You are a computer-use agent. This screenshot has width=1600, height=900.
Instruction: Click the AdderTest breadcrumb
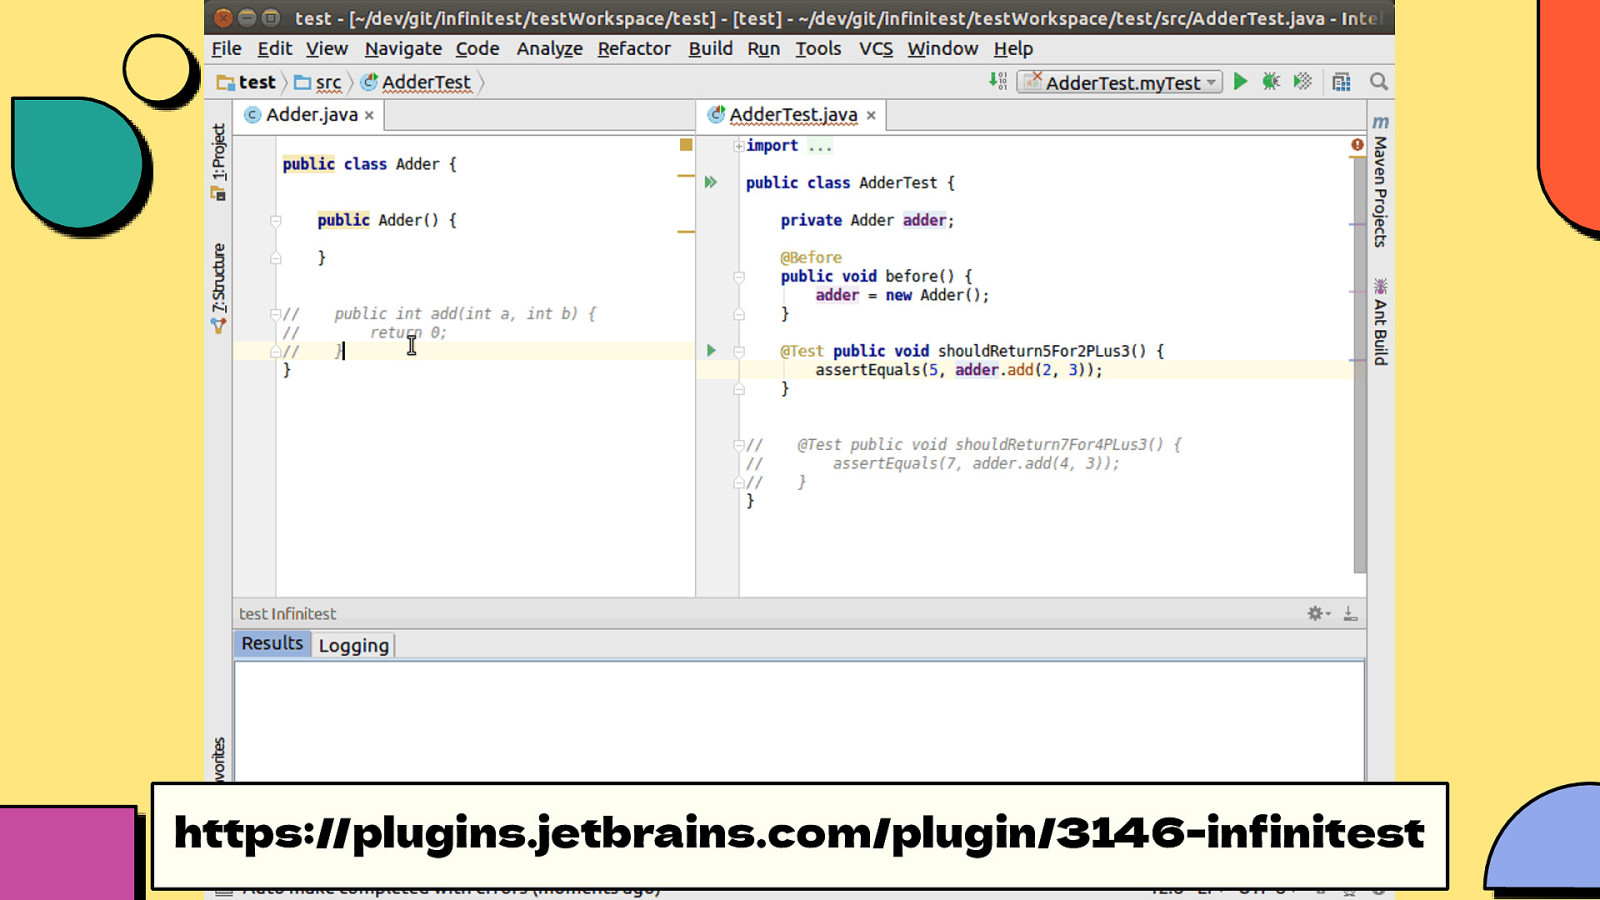[416, 82]
